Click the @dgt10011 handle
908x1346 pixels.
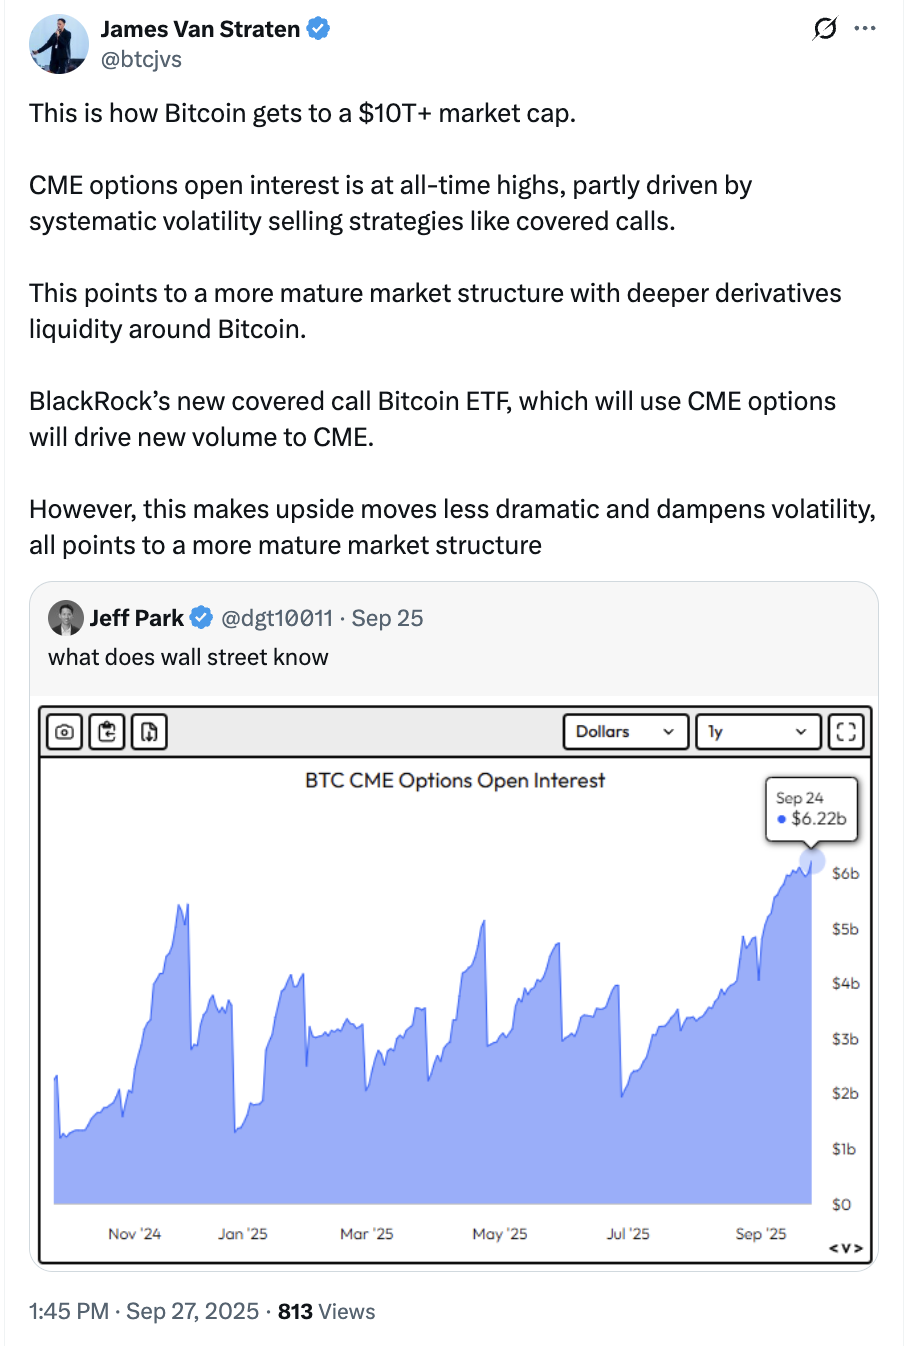(x=277, y=618)
